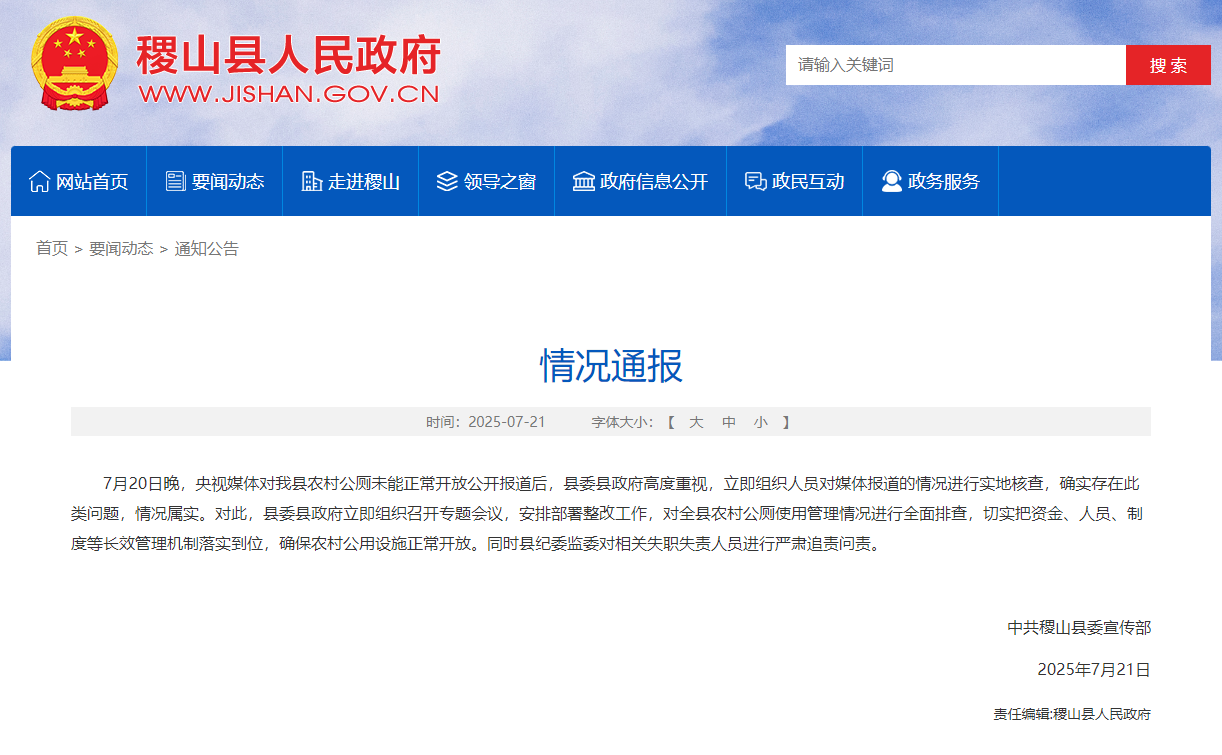Set font size to 中 (medium)
This screenshot has height=755, width=1222.
click(729, 422)
